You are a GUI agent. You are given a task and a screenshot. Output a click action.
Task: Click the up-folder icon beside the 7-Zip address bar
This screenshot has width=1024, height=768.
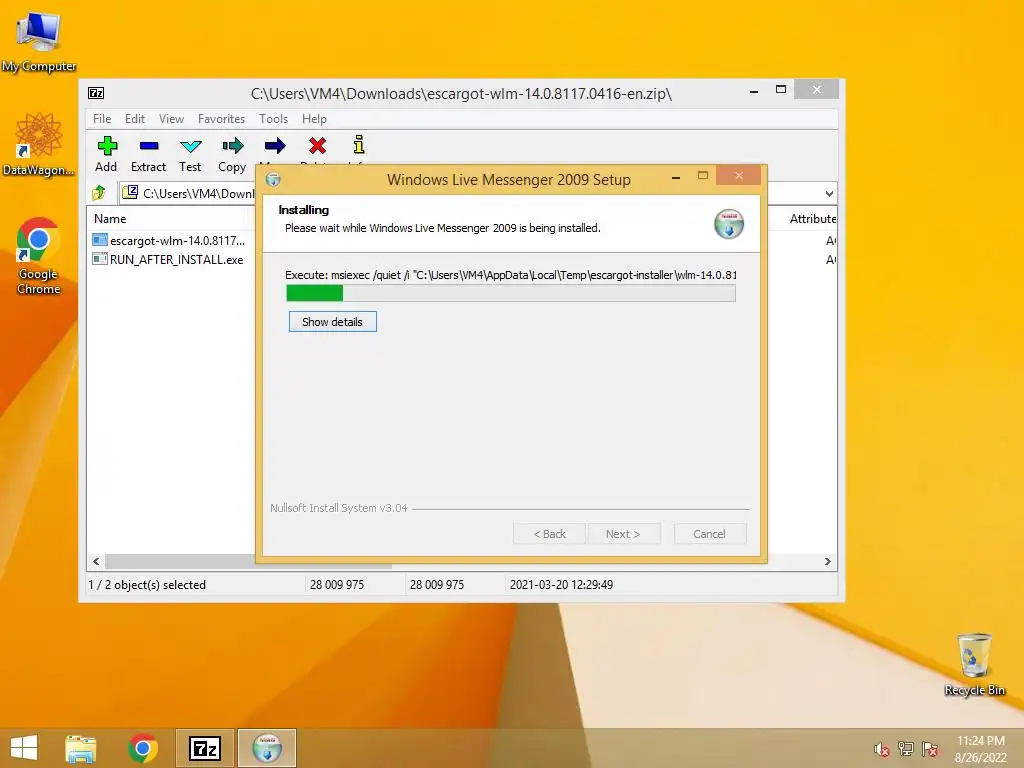pos(99,193)
